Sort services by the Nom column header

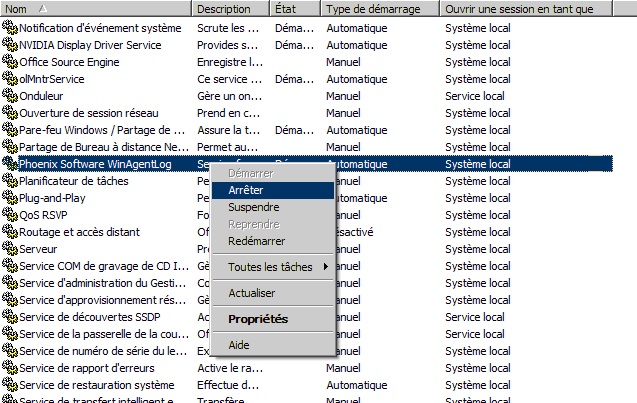pyautogui.click(x=96, y=9)
